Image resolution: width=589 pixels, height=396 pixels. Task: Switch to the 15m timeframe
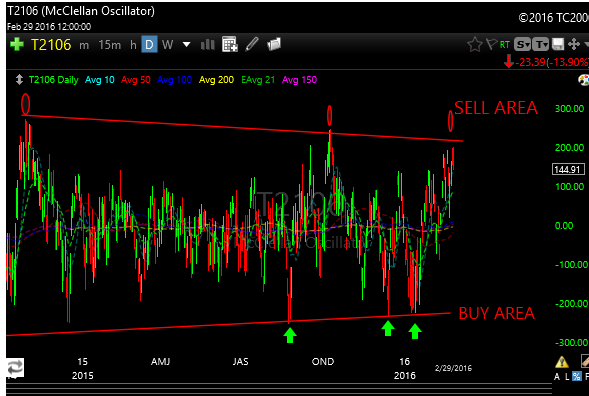coord(110,45)
